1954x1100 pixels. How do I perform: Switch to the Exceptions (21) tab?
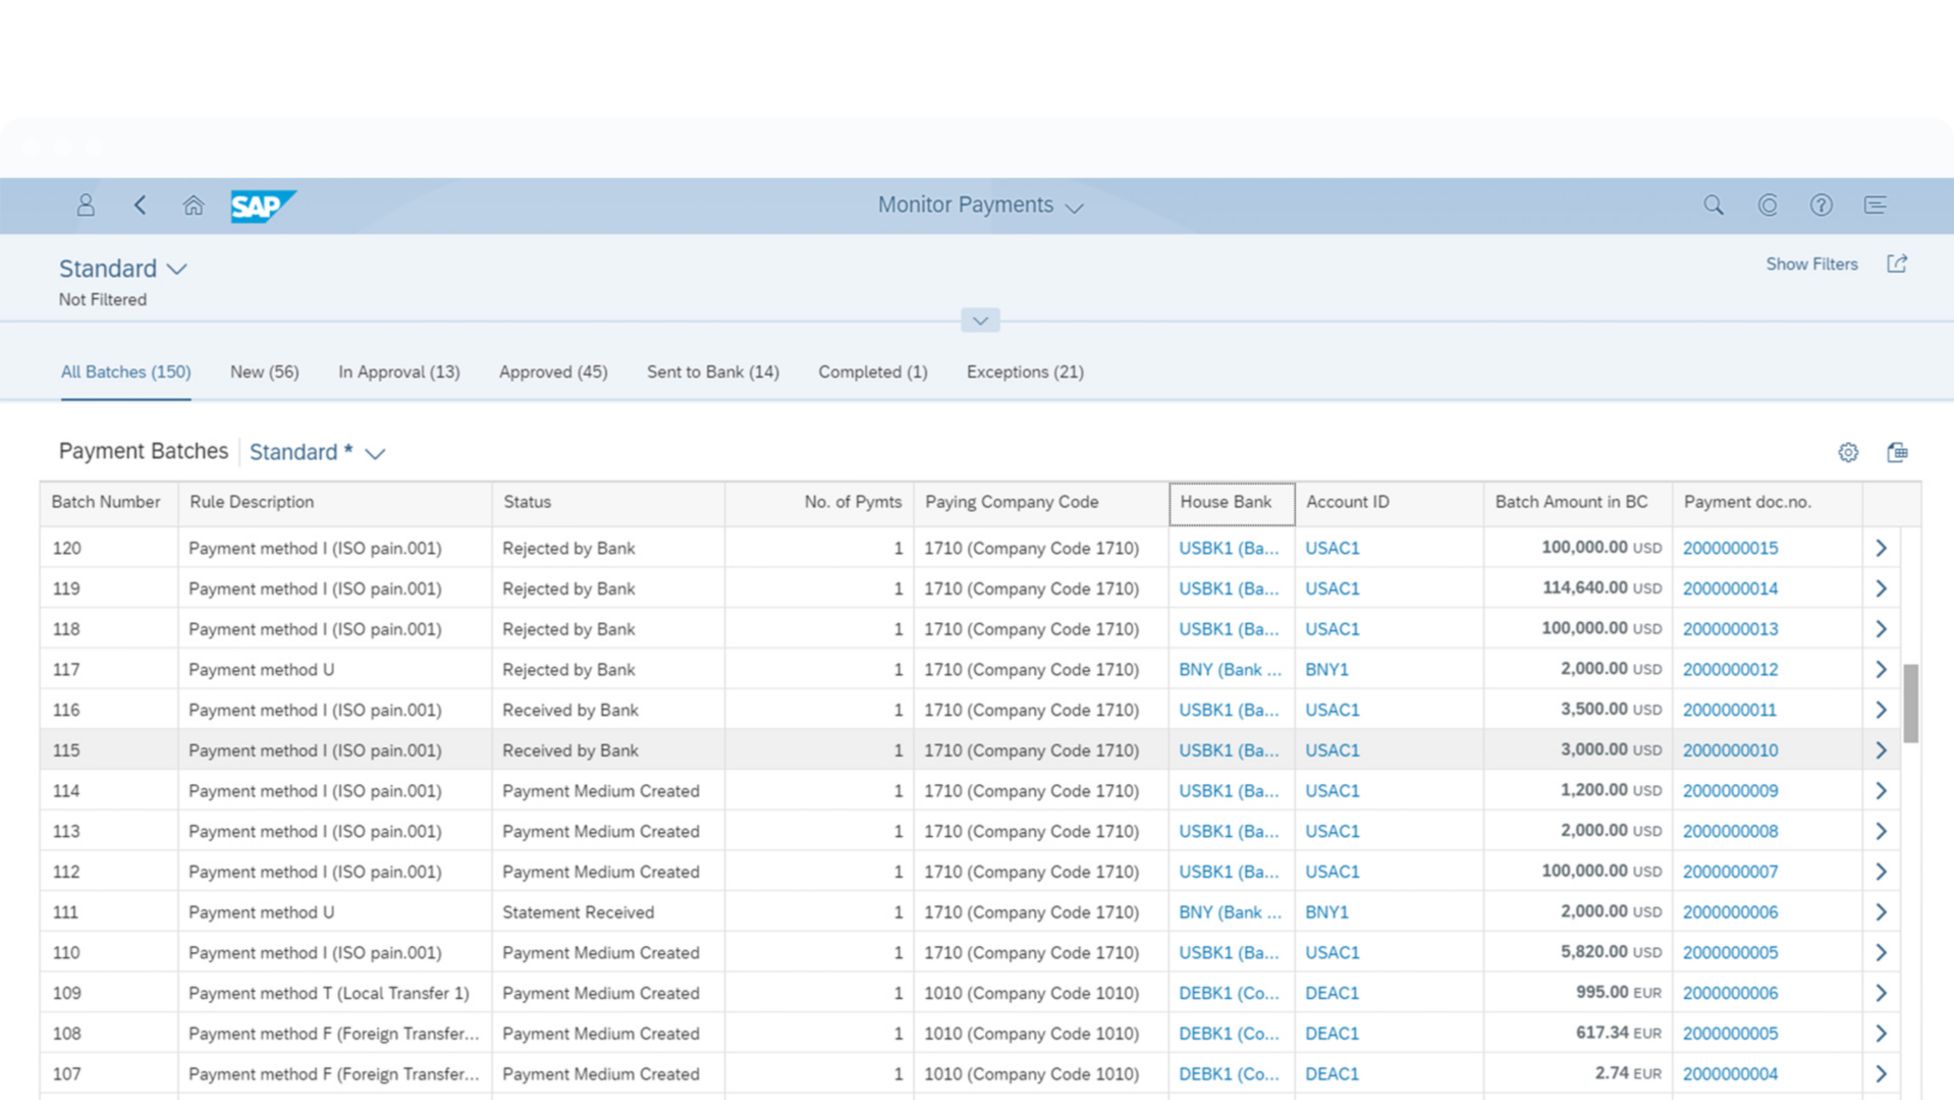[x=1024, y=372]
